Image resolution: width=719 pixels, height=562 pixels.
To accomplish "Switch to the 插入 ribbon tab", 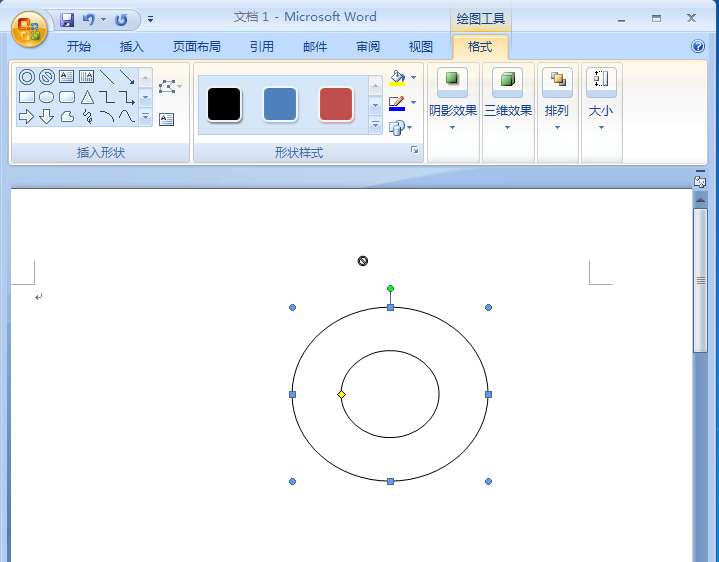I will pyautogui.click(x=132, y=46).
